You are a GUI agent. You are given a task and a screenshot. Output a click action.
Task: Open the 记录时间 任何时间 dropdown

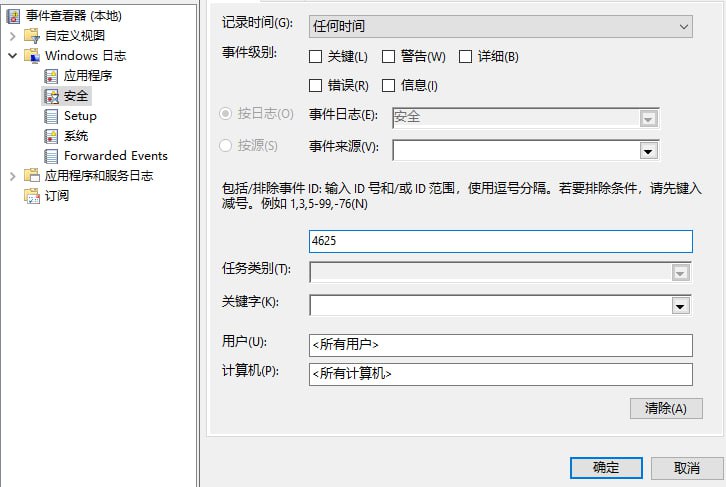click(x=501, y=26)
